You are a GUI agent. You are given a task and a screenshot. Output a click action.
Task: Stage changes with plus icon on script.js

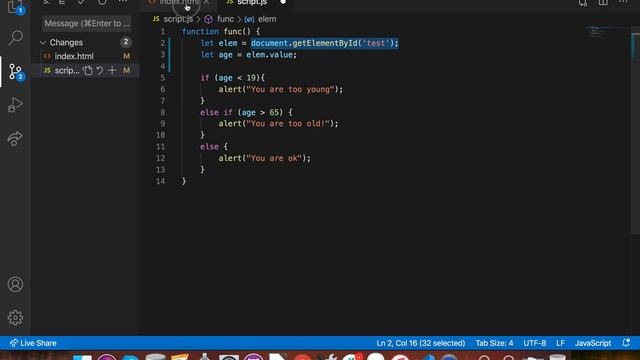click(x=112, y=70)
